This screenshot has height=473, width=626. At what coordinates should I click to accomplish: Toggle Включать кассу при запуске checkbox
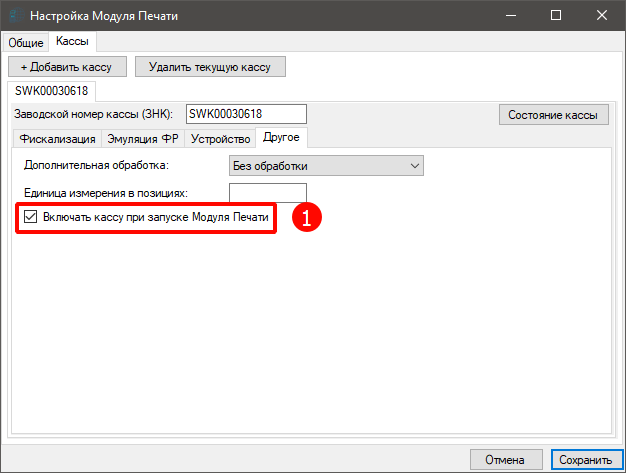coord(31,217)
